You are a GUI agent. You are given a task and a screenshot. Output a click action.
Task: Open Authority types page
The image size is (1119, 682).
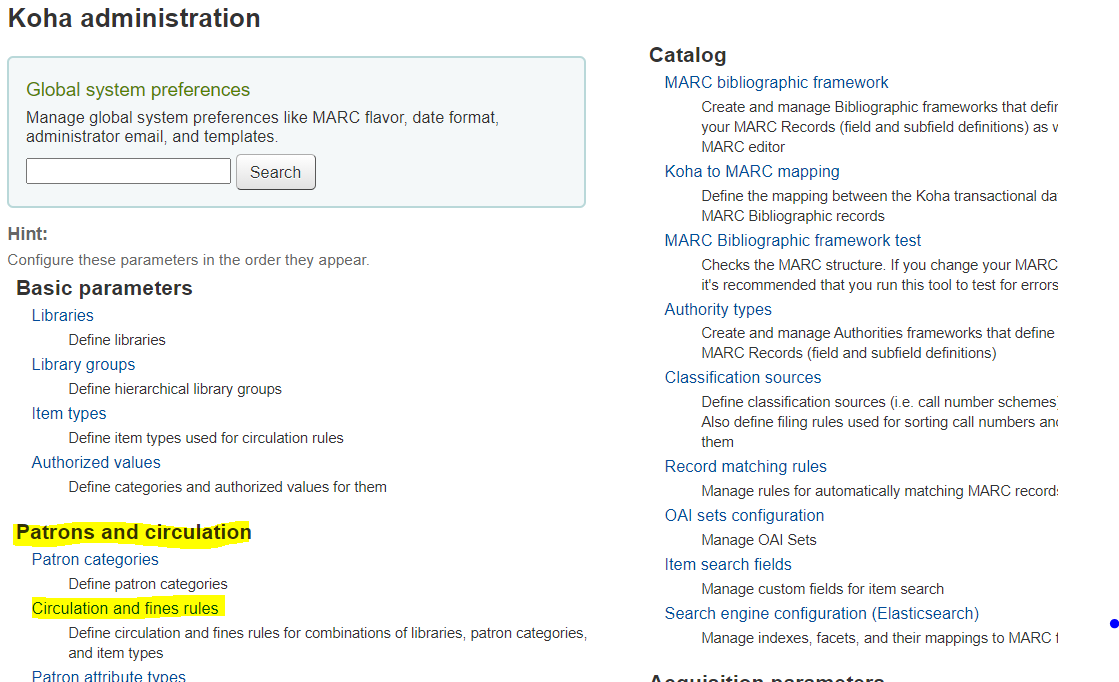pos(718,310)
